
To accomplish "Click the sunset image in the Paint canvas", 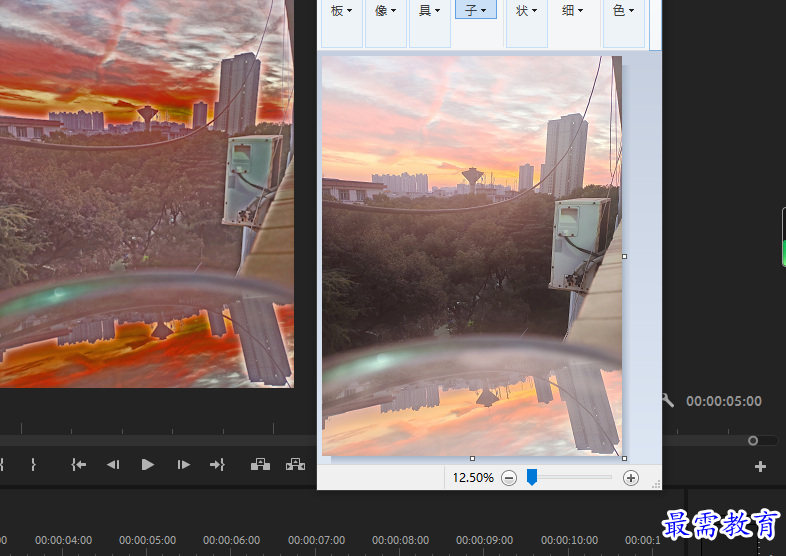I will pos(472,256).
